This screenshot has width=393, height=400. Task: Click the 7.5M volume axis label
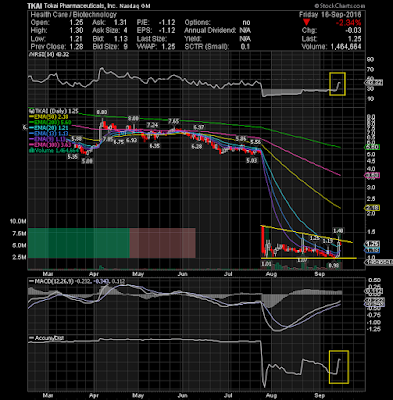(19, 234)
